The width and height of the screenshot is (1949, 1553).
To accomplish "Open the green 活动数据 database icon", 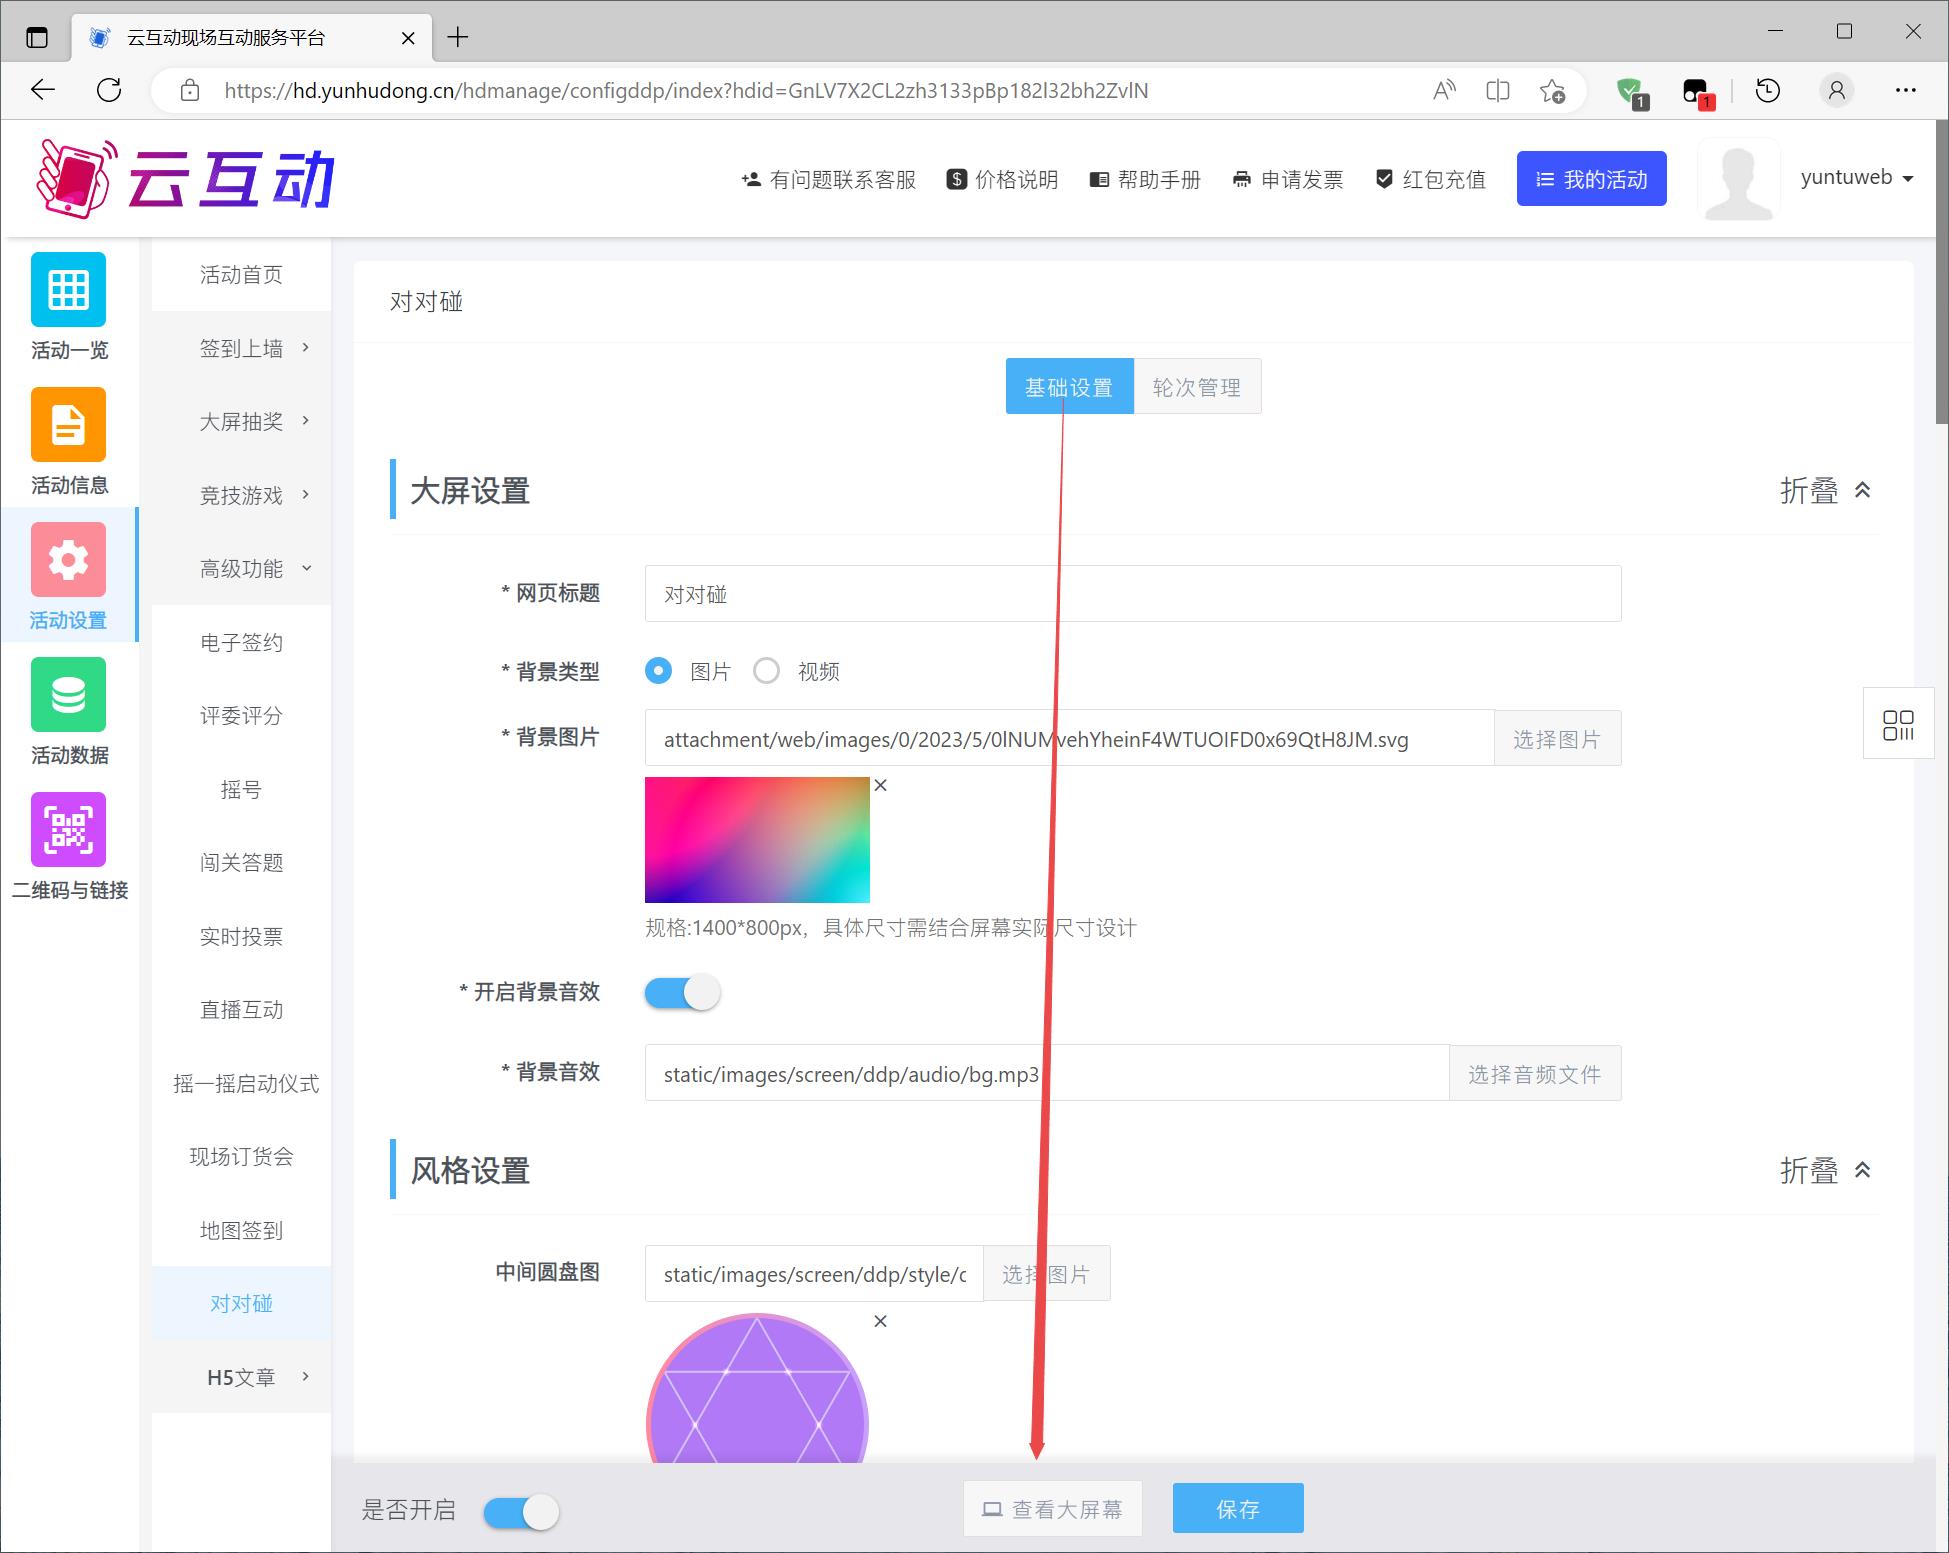I will point(68,695).
